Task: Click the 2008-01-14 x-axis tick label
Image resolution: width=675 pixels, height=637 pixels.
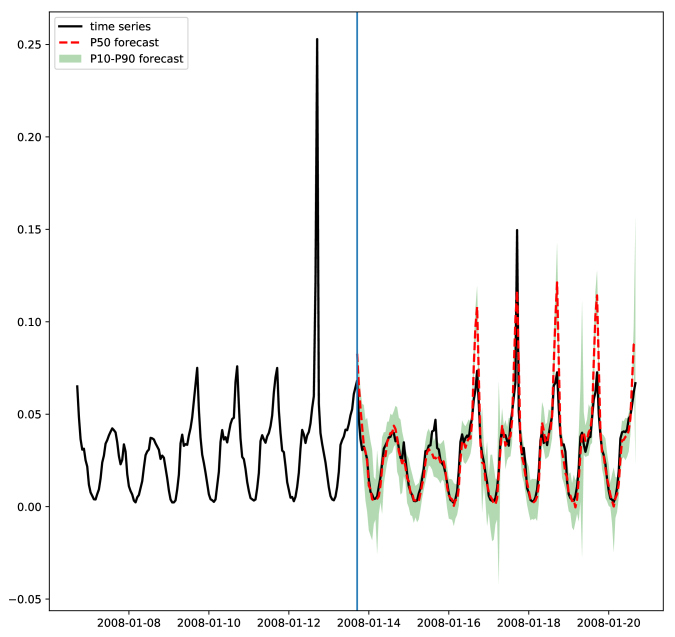Action: 369,623
